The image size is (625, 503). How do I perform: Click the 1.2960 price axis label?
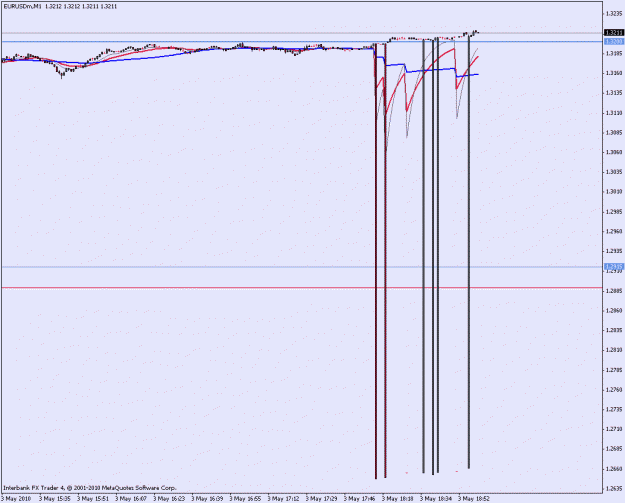(x=614, y=231)
